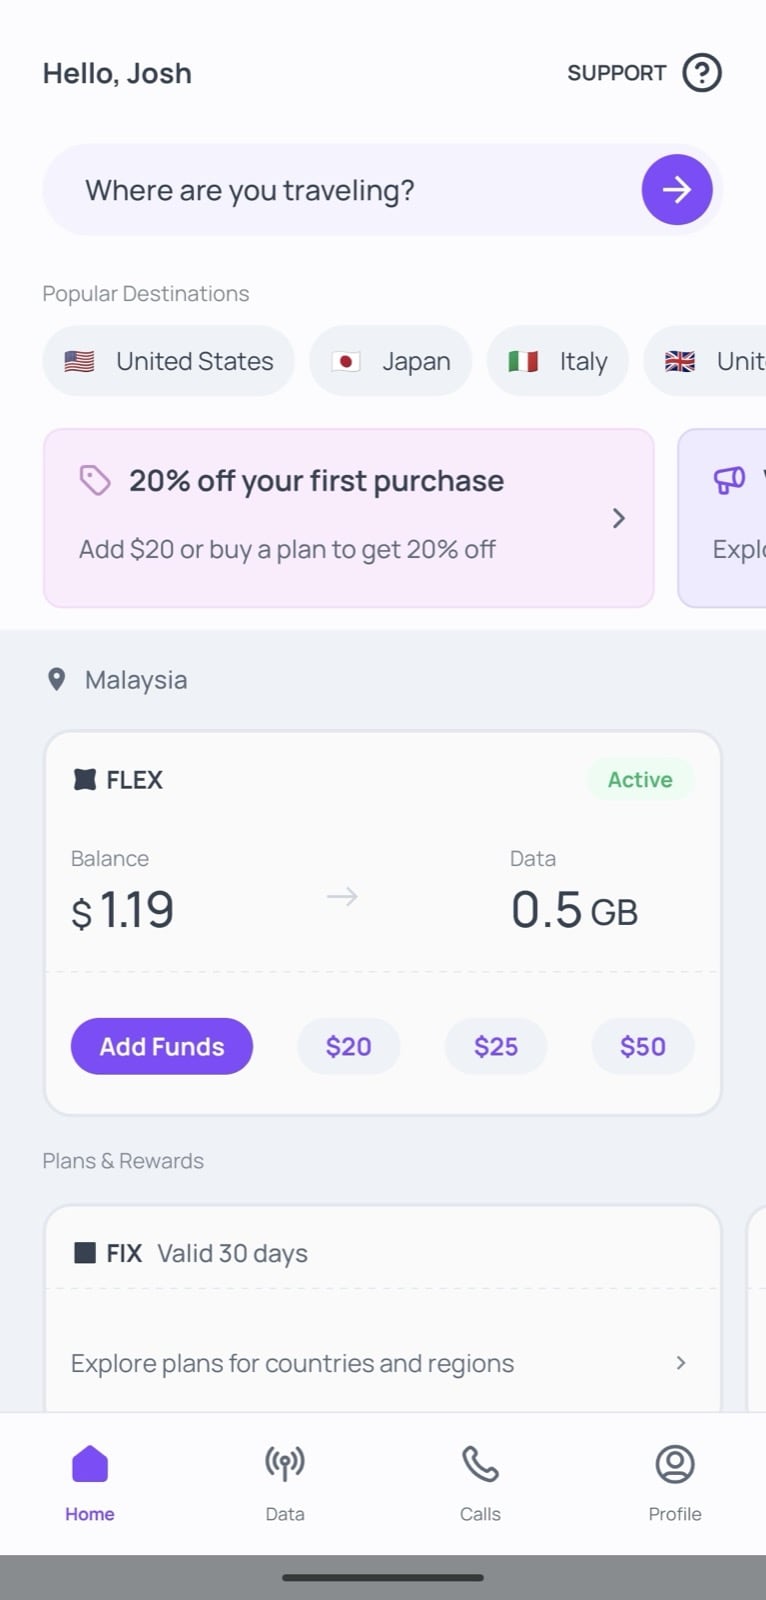Open the Calls phone icon
This screenshot has width=766, height=1600.
click(480, 1464)
